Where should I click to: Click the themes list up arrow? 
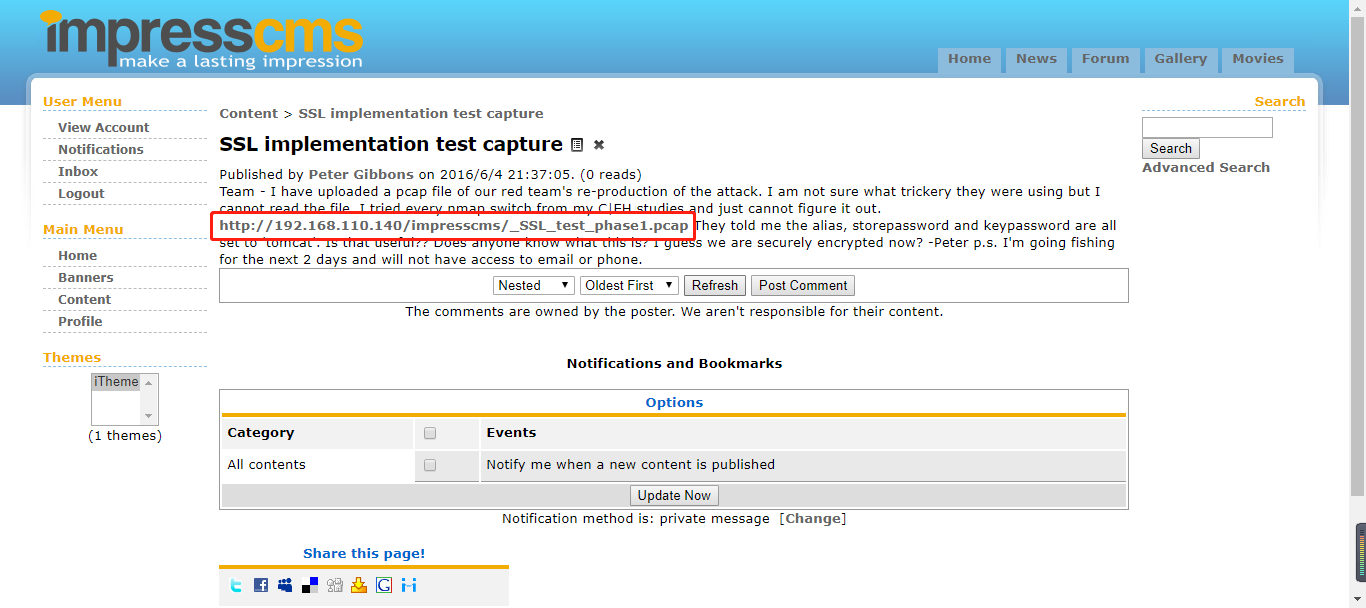[x=149, y=383]
